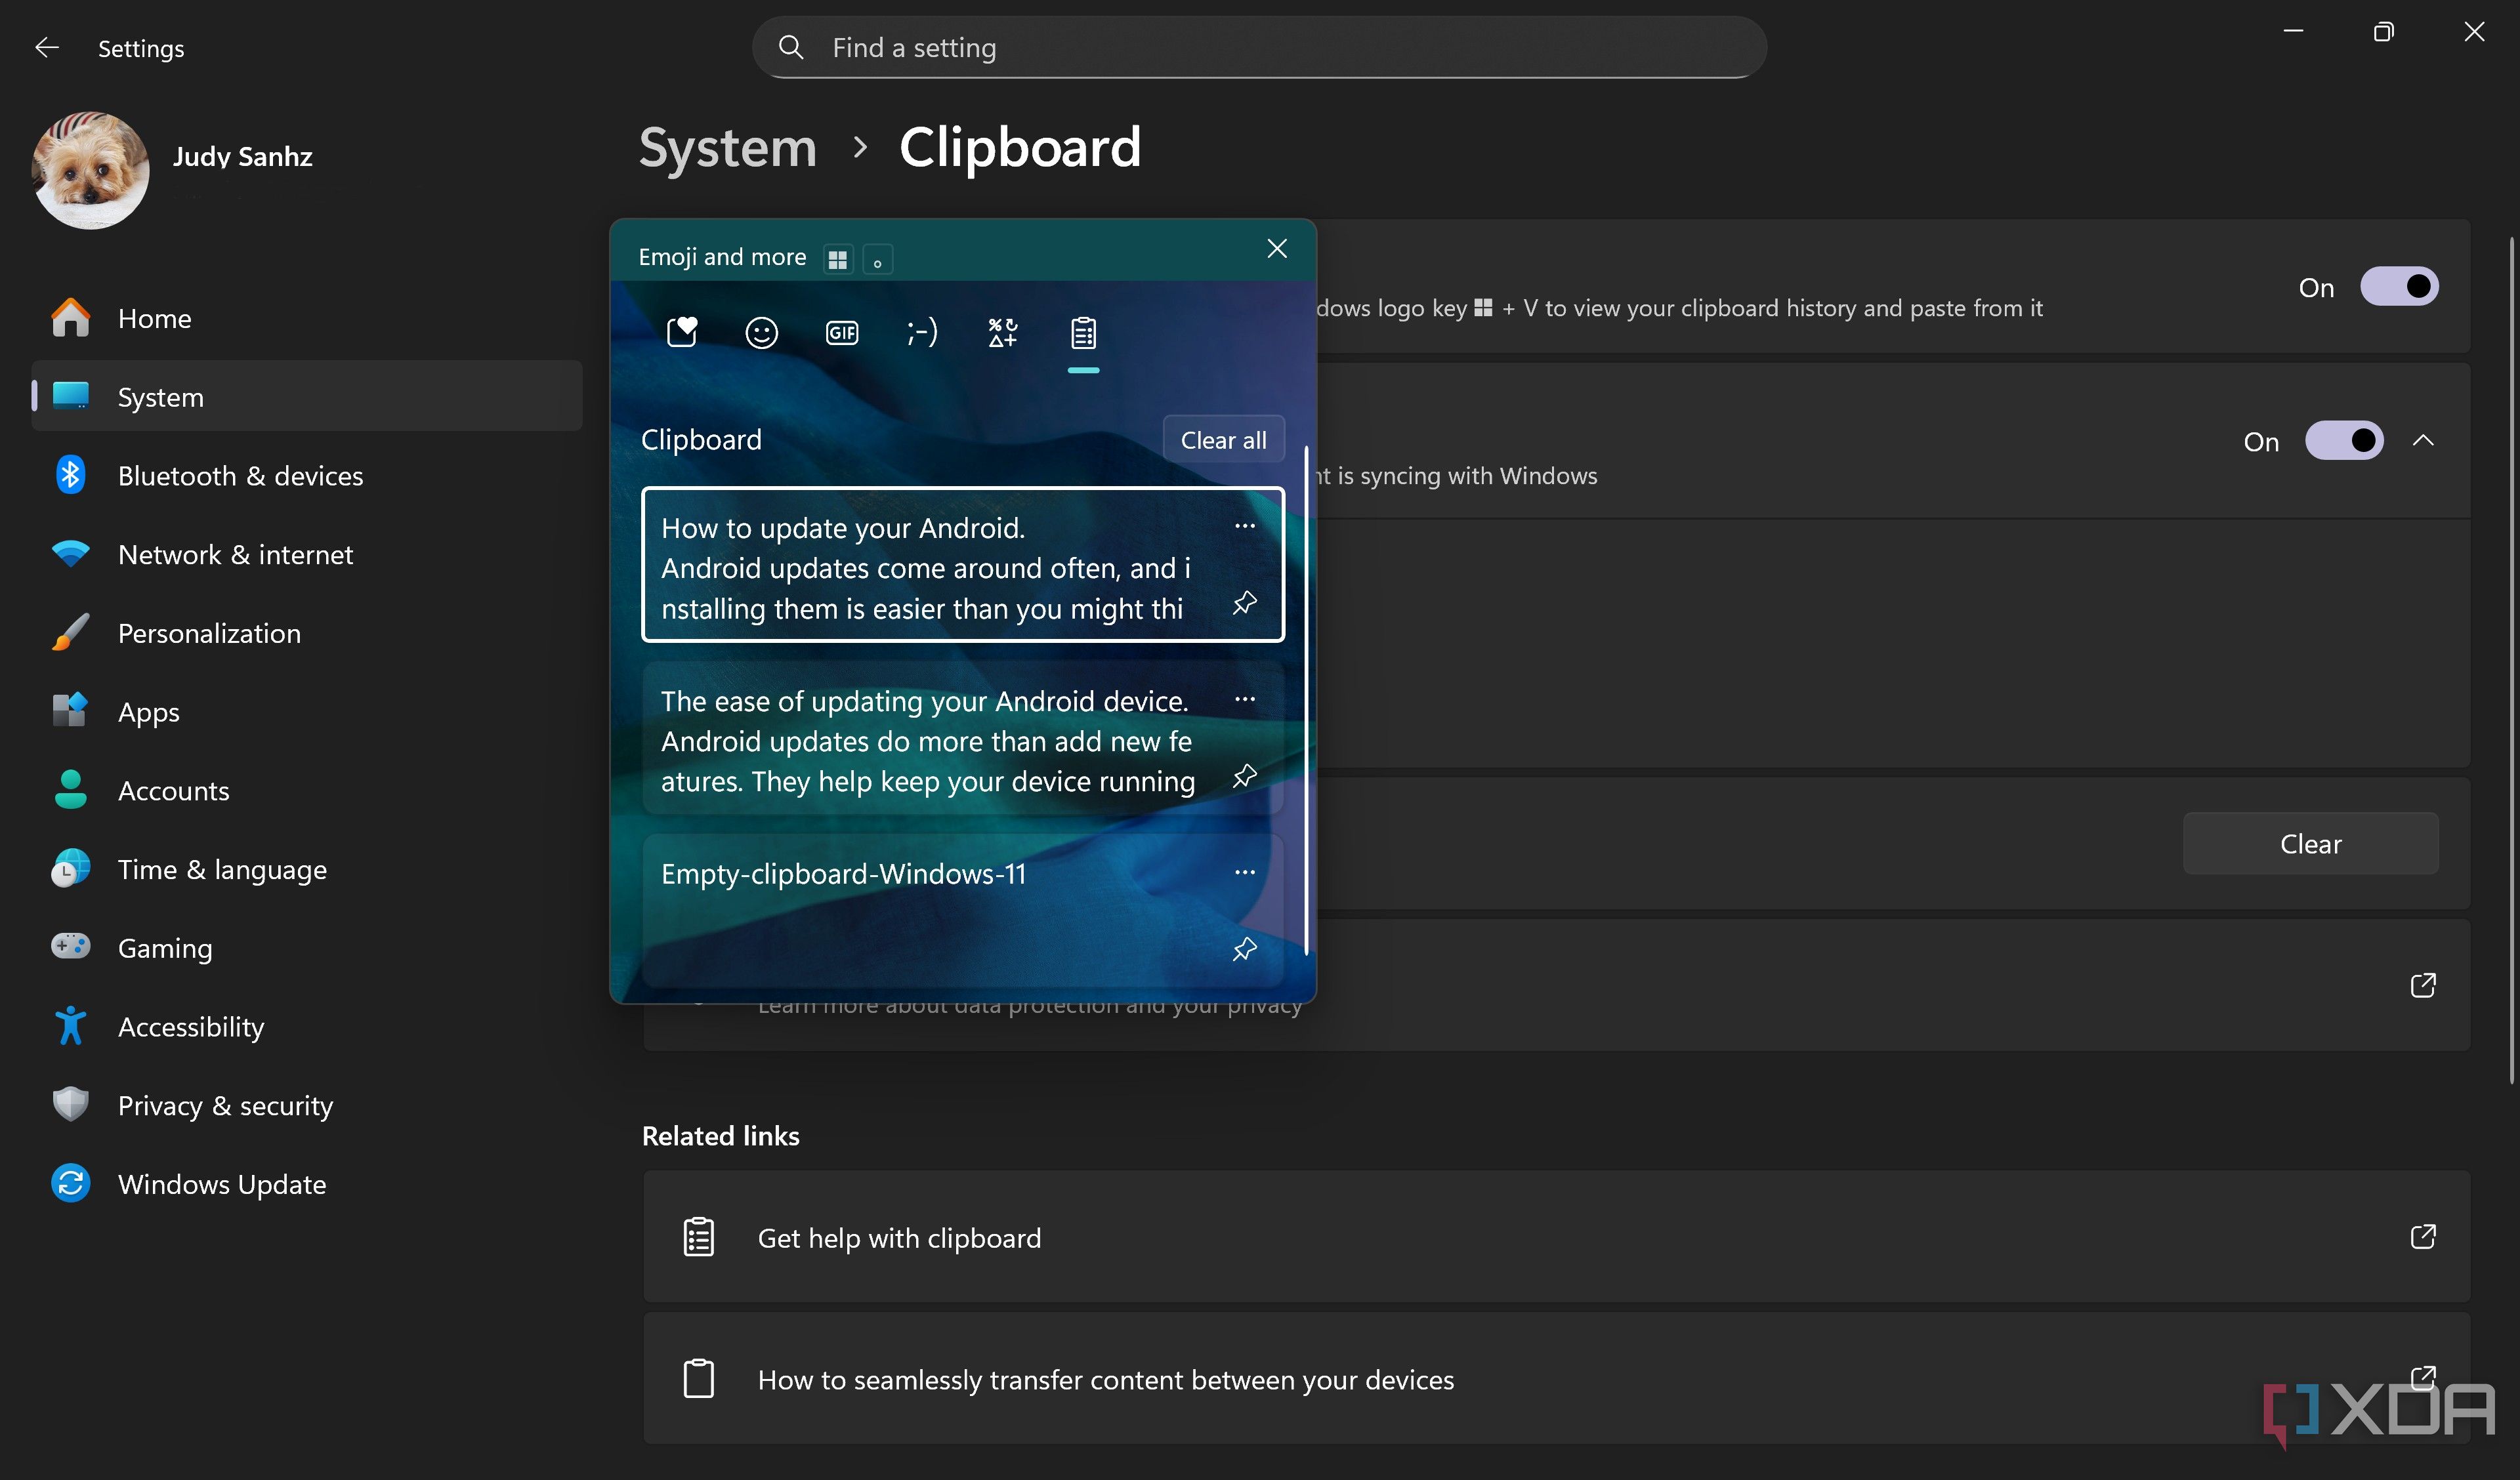This screenshot has width=2520, height=1480.
Task: Open more options for the Android update clip
Action: click(1244, 525)
